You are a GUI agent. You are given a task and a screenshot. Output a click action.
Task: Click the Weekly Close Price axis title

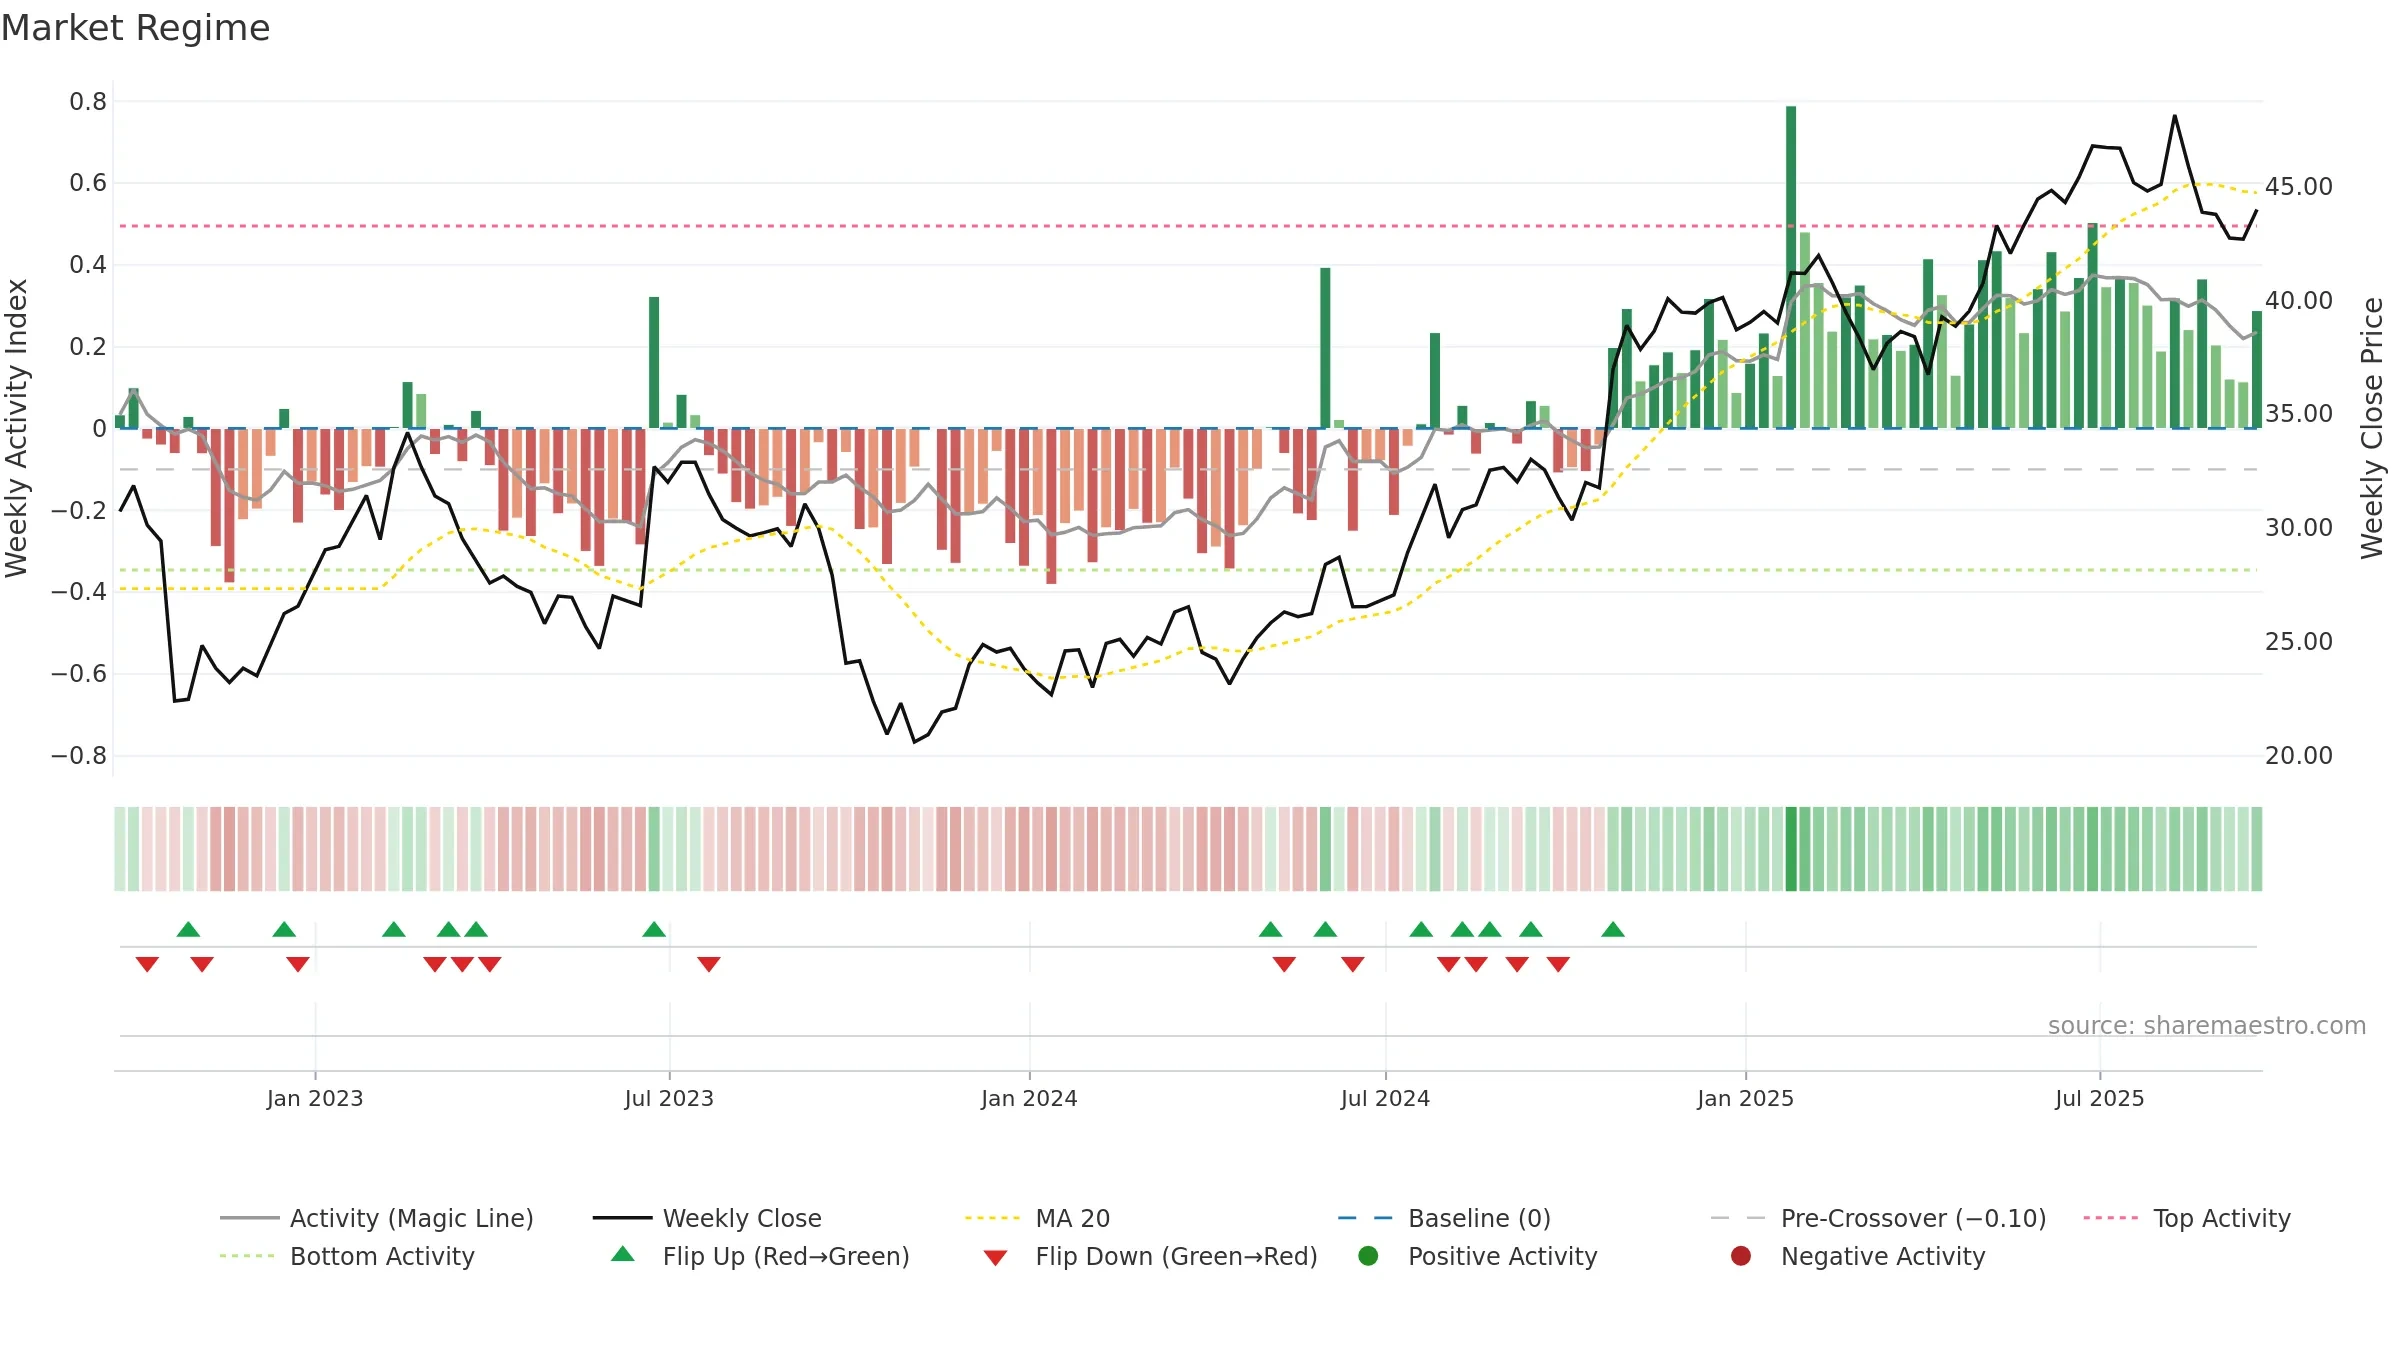2372,428
